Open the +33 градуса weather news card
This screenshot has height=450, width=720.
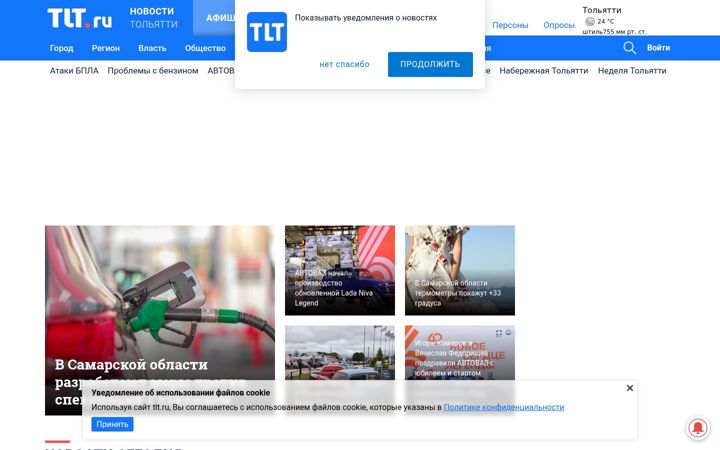460,270
